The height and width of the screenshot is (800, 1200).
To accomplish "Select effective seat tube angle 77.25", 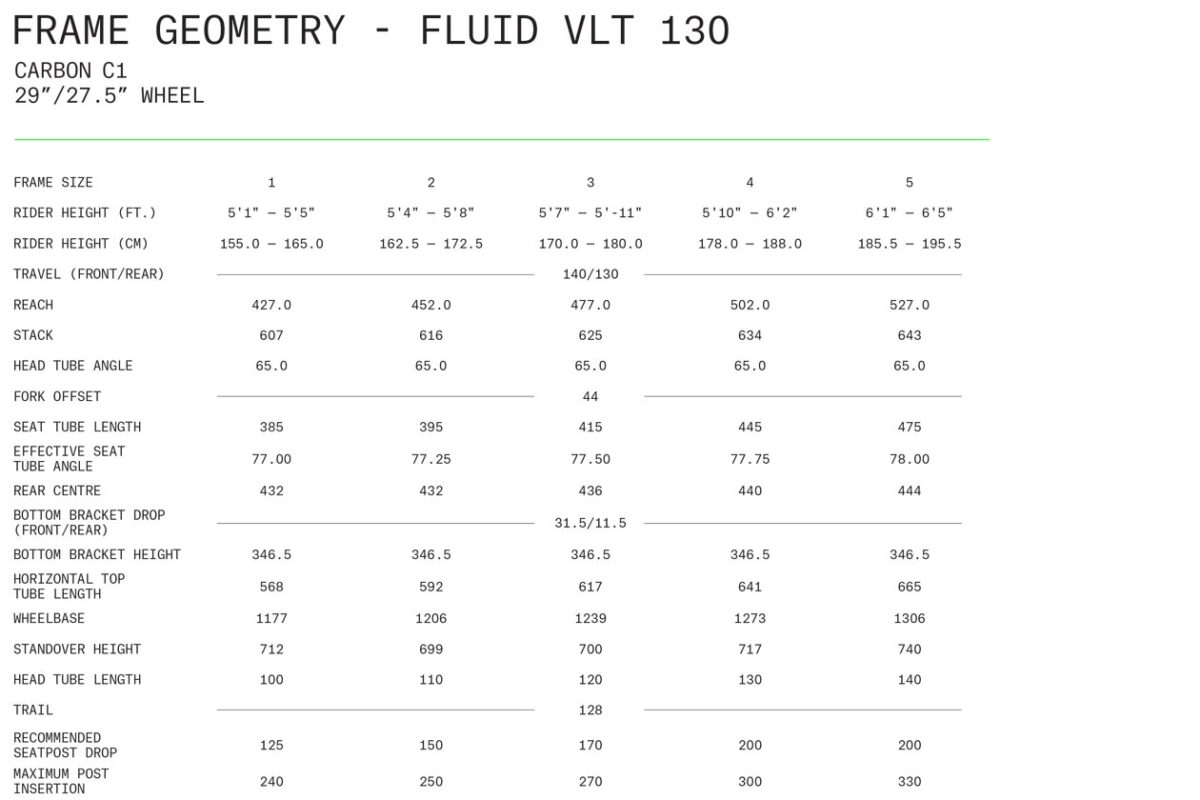I will click(431, 459).
